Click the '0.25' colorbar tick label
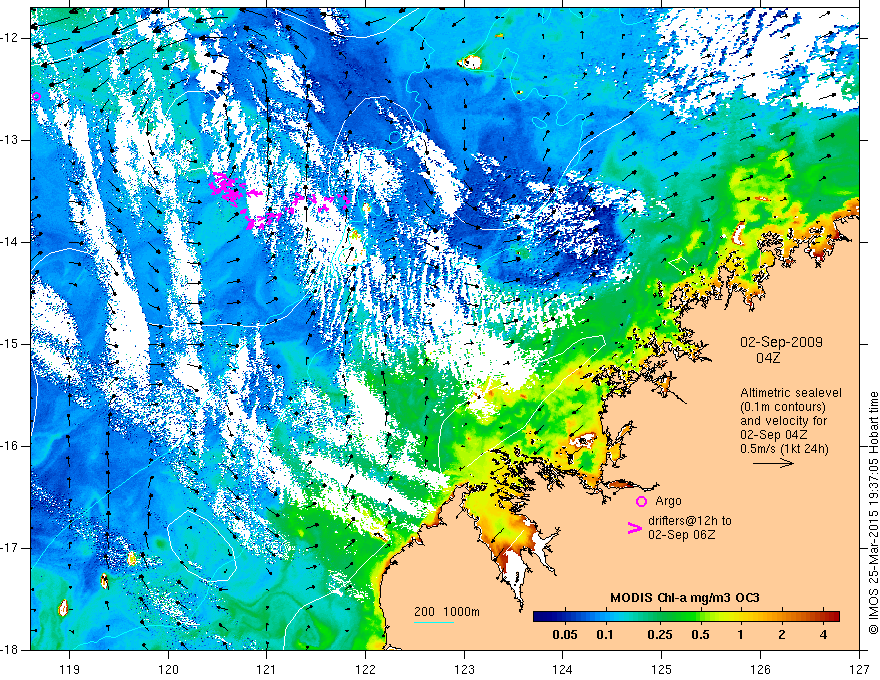The image size is (880, 680). (660, 635)
